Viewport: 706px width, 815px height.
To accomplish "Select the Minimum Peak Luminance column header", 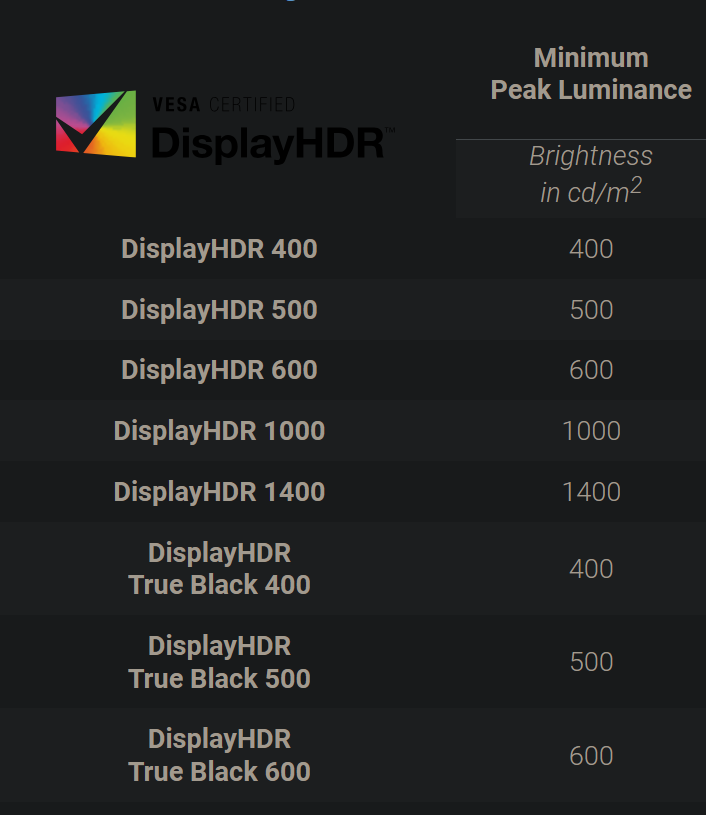I will pyautogui.click(x=591, y=73).
